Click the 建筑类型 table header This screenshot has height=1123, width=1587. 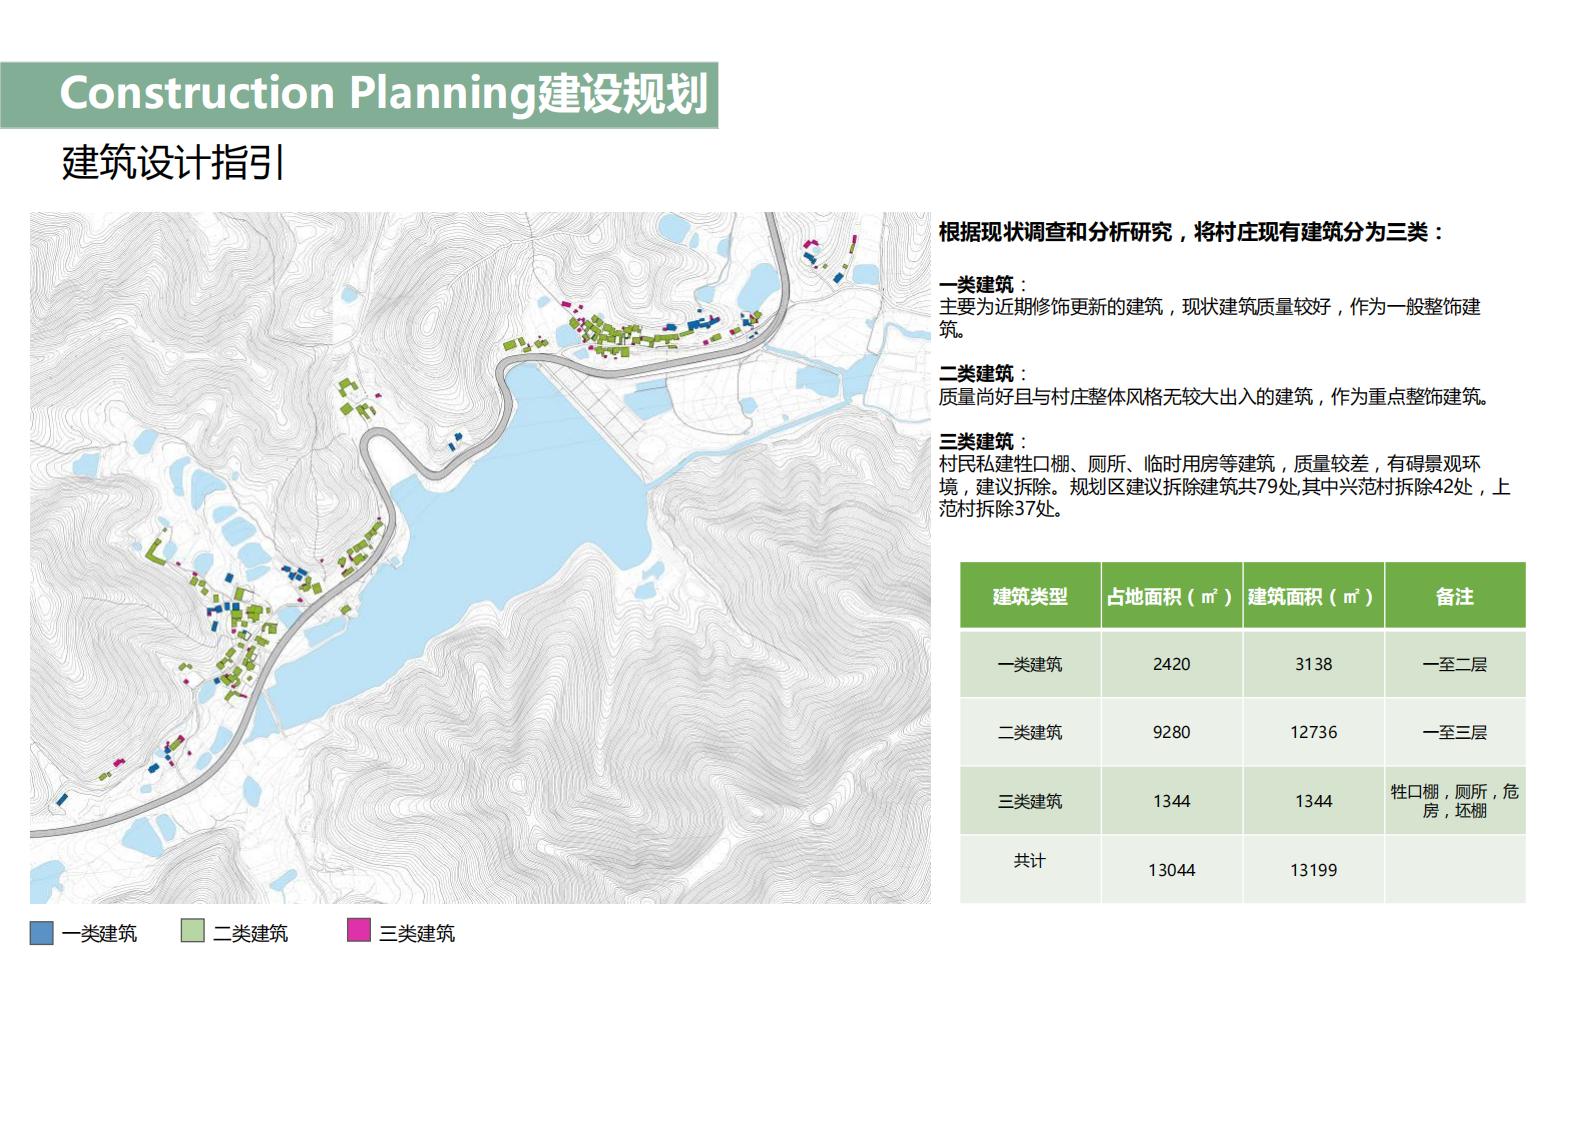click(1030, 596)
